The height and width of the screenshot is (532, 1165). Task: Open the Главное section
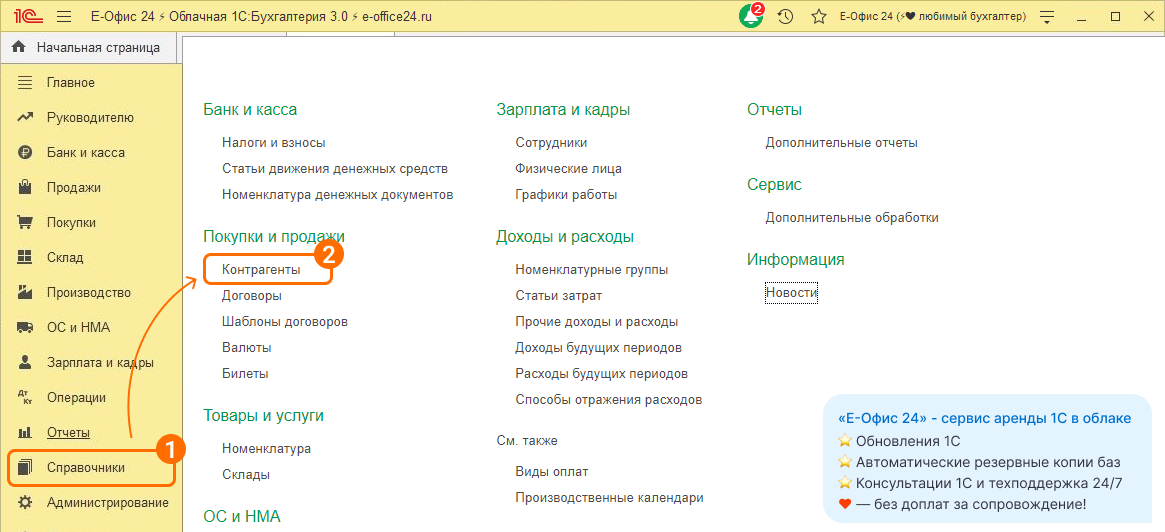point(71,82)
